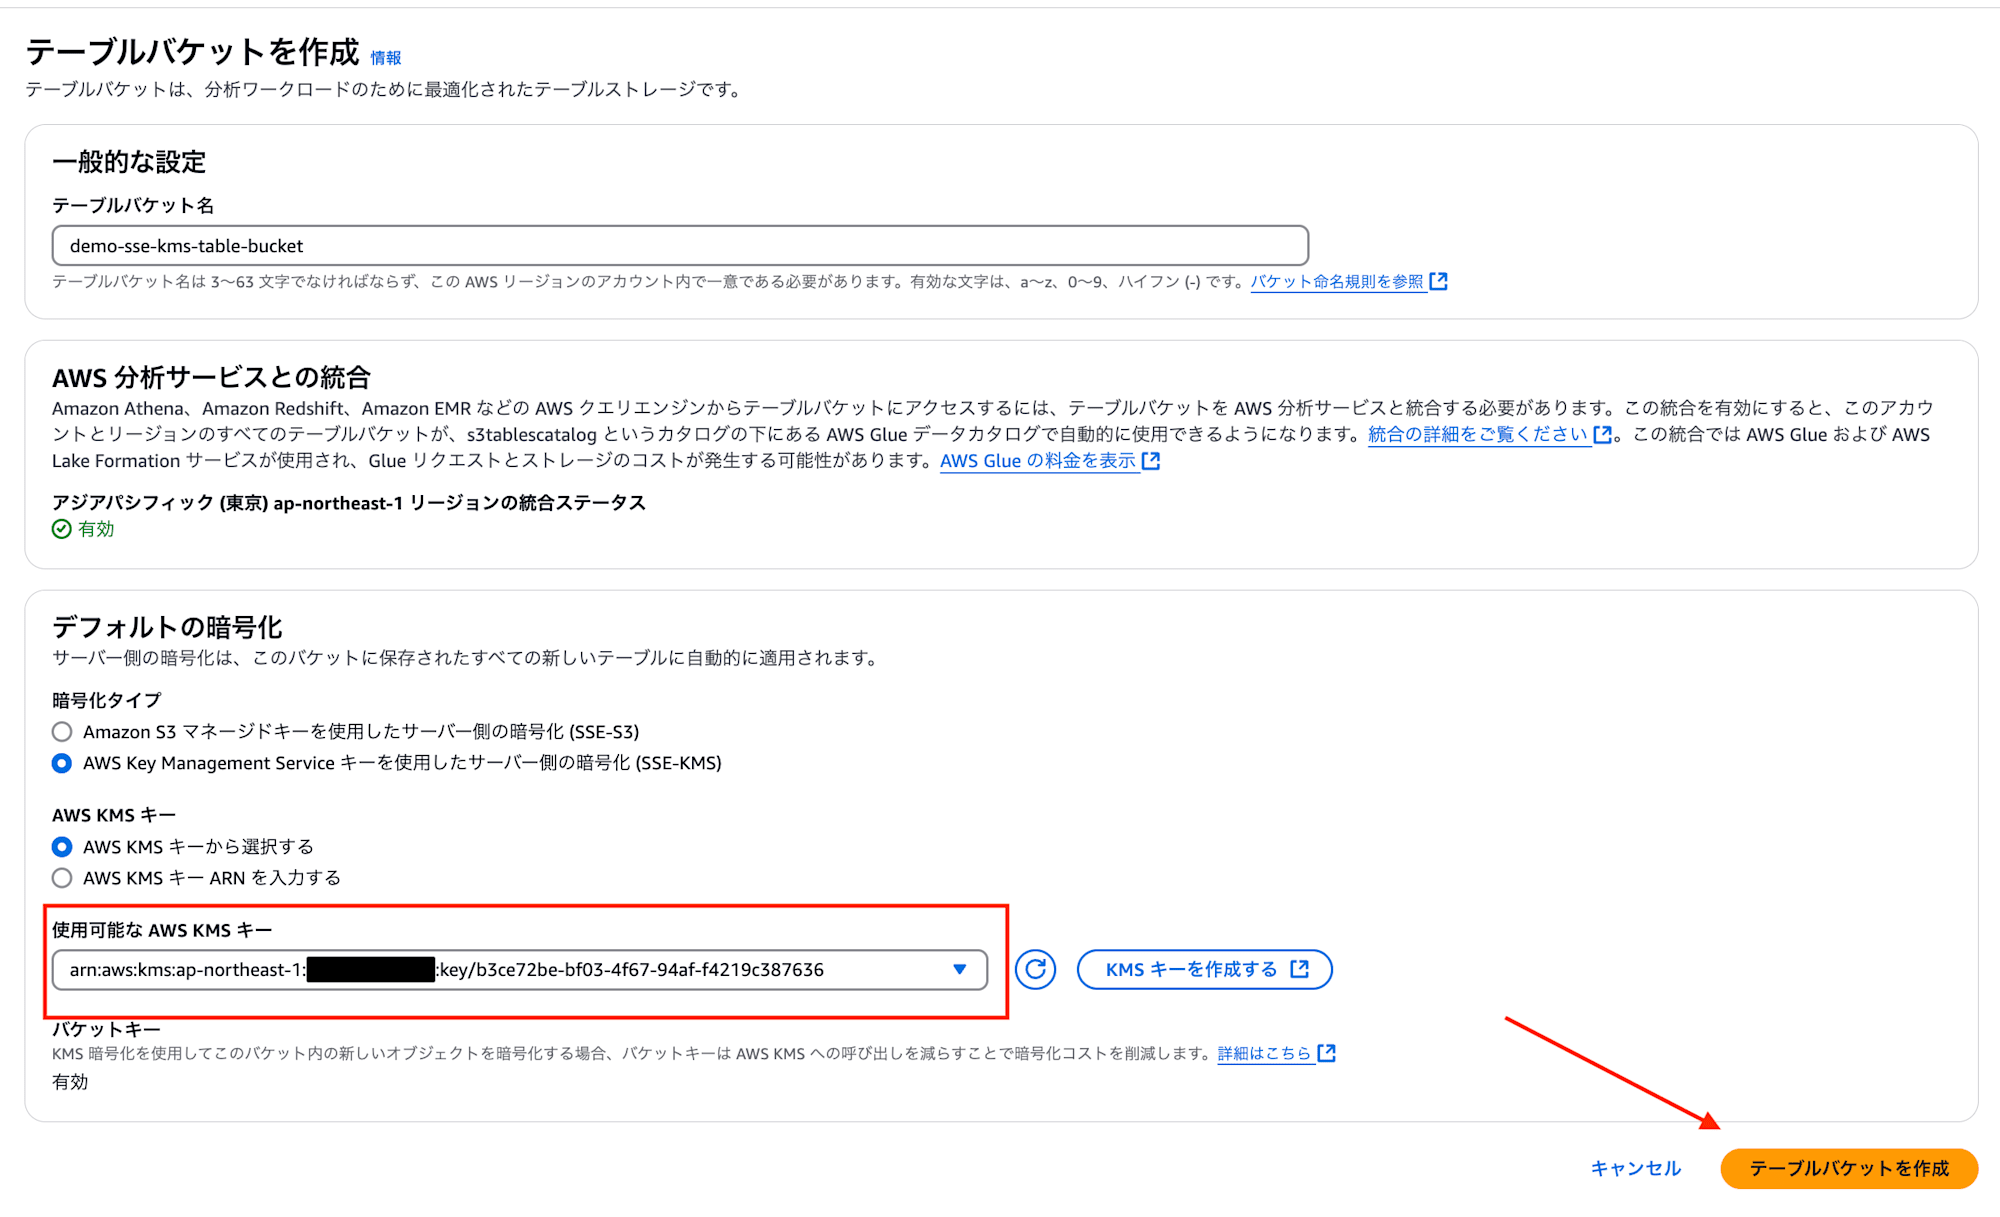The image size is (2000, 1217).
Task: Open バケット命名規則を参照 link
Action: [1337, 282]
